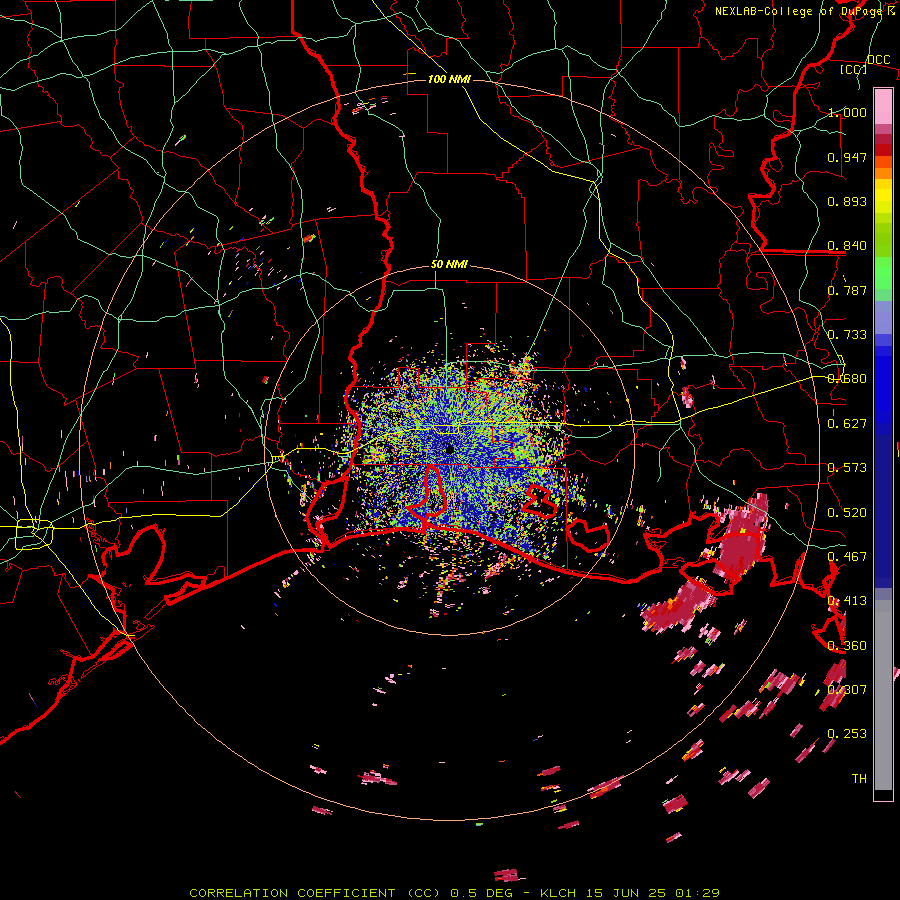This screenshot has height=900, width=900.
Task: Pick the light pink swatch atop the color bar
Action: [883, 106]
